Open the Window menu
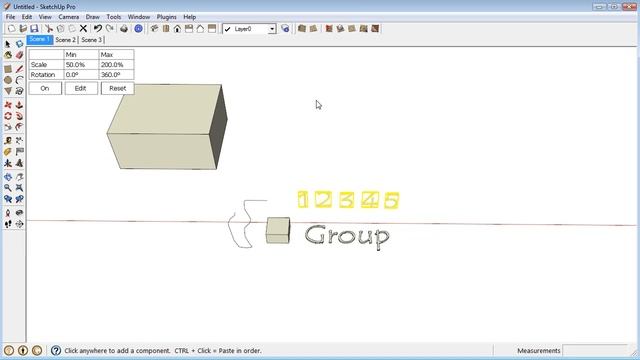This screenshot has width=640, height=360. point(139,17)
